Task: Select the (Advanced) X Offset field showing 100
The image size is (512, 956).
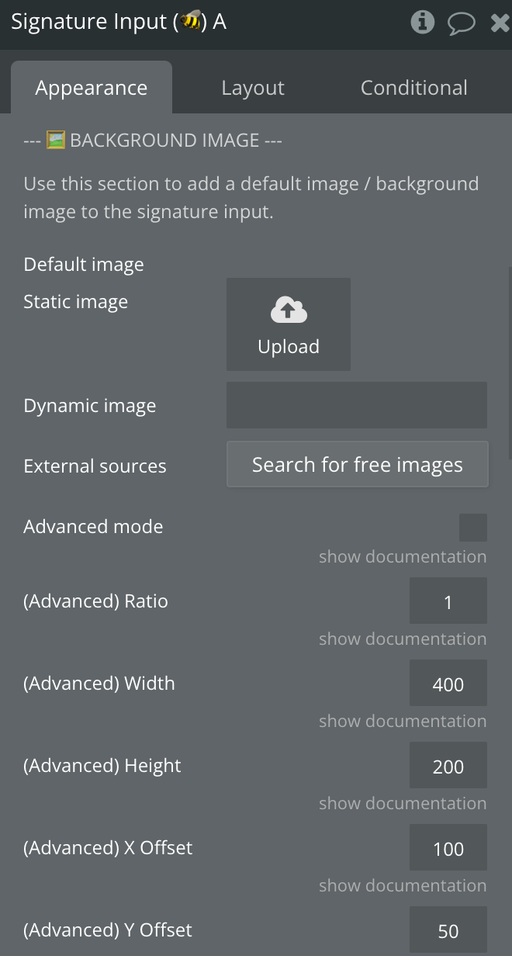Action: pyautogui.click(x=448, y=848)
